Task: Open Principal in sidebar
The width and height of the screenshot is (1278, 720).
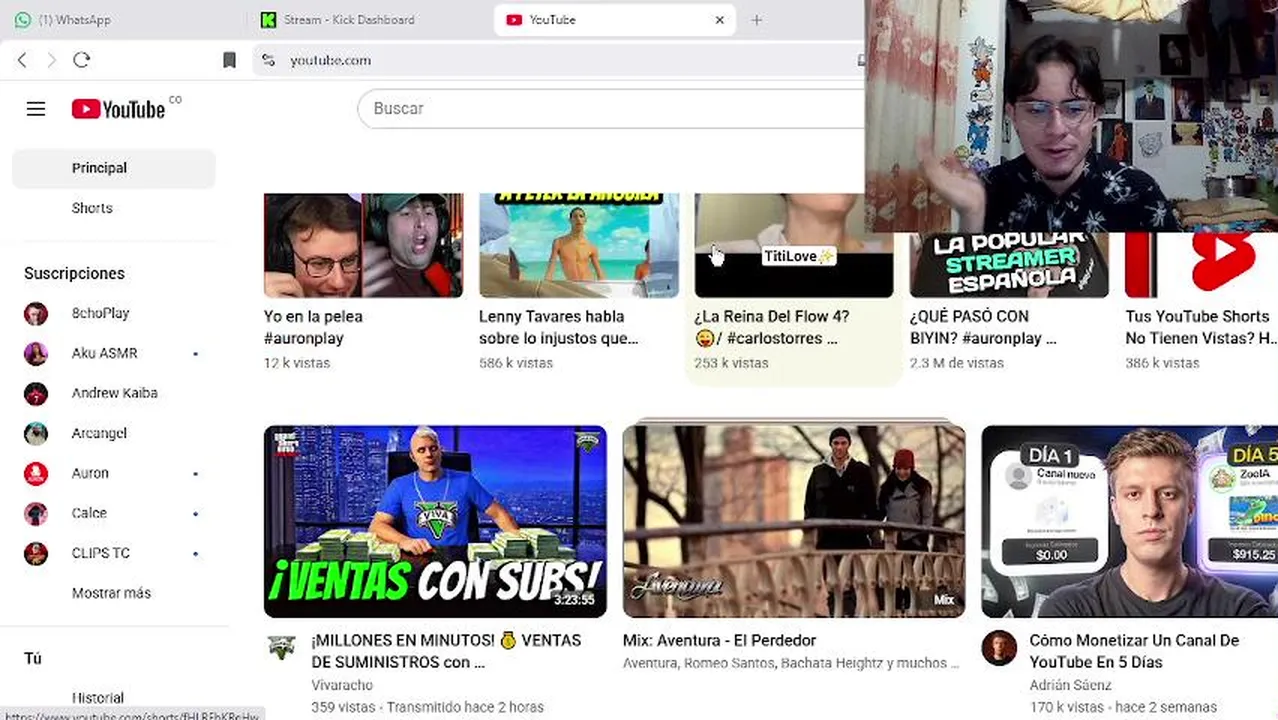Action: (113, 168)
